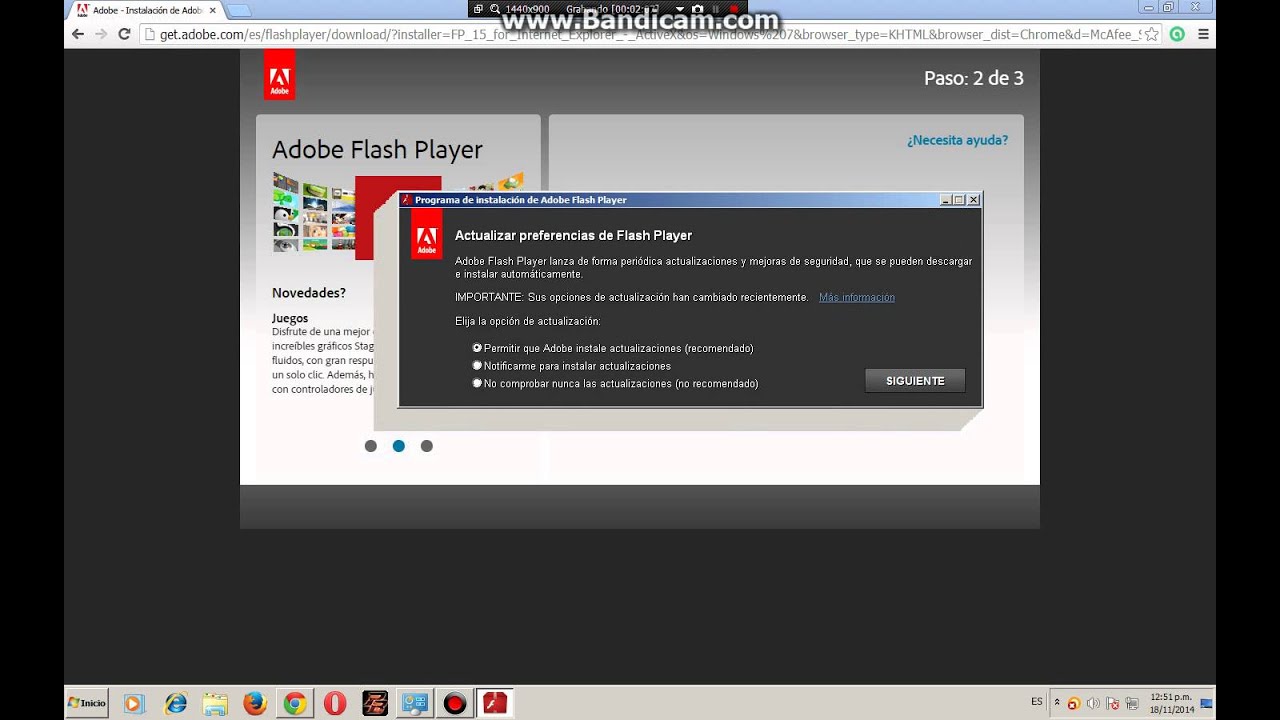This screenshot has height=720, width=1280.
Task: Click the ES language indicator
Action: (1036, 702)
